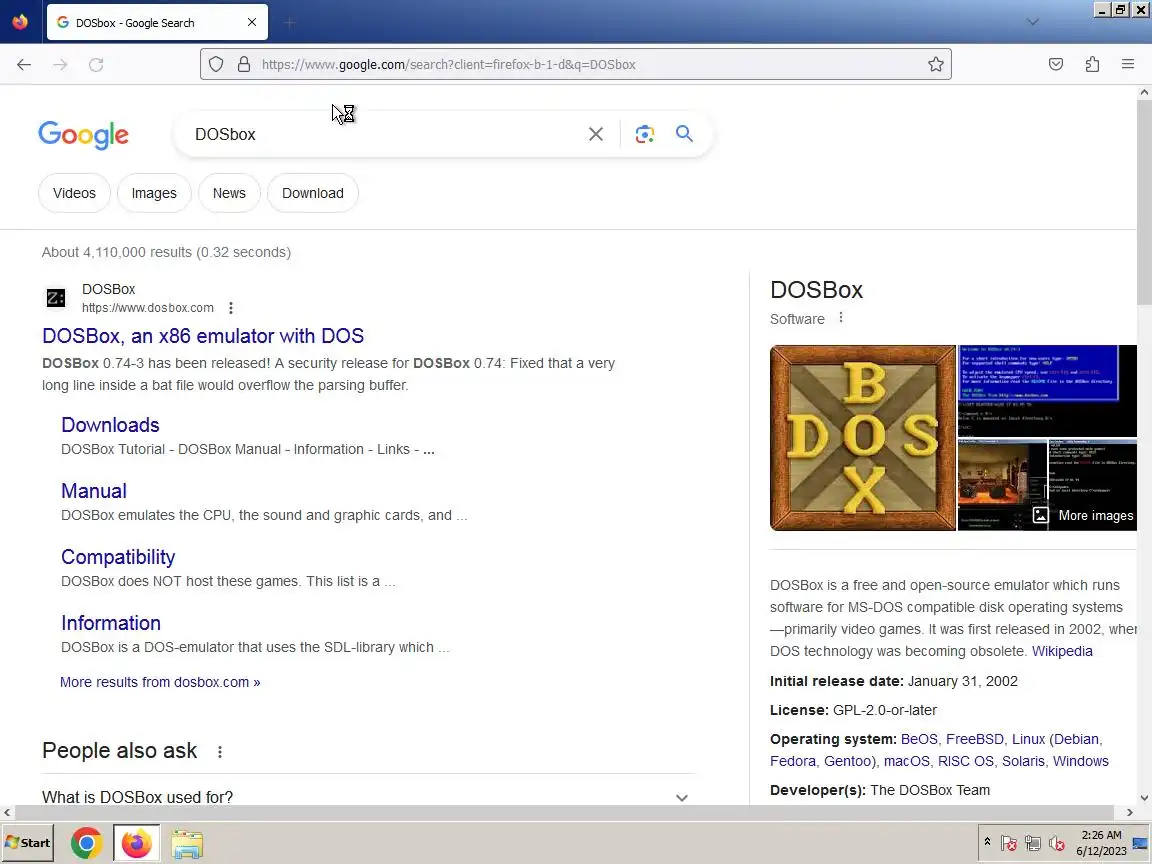Select the Download filter chip

(x=313, y=193)
